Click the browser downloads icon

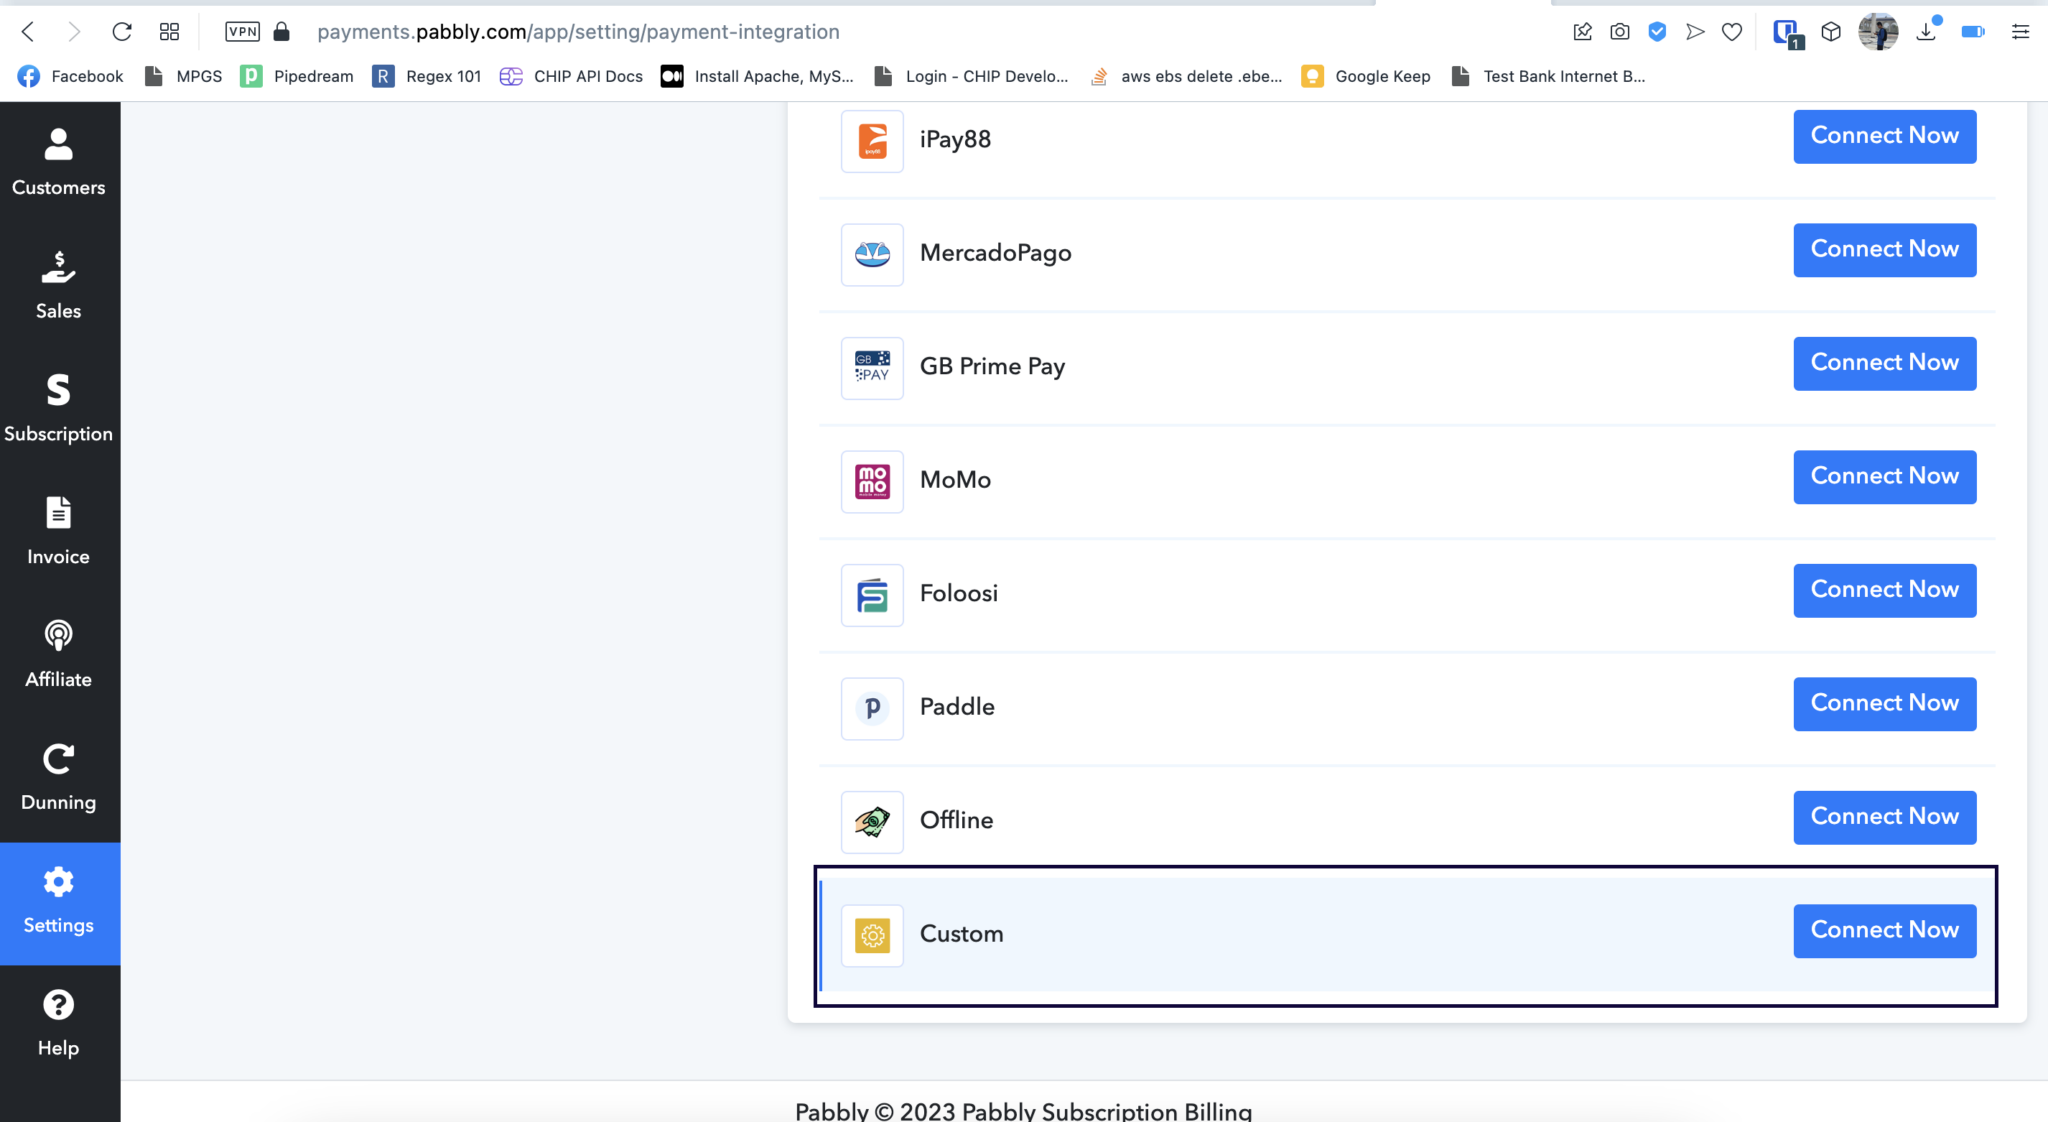(x=1923, y=31)
